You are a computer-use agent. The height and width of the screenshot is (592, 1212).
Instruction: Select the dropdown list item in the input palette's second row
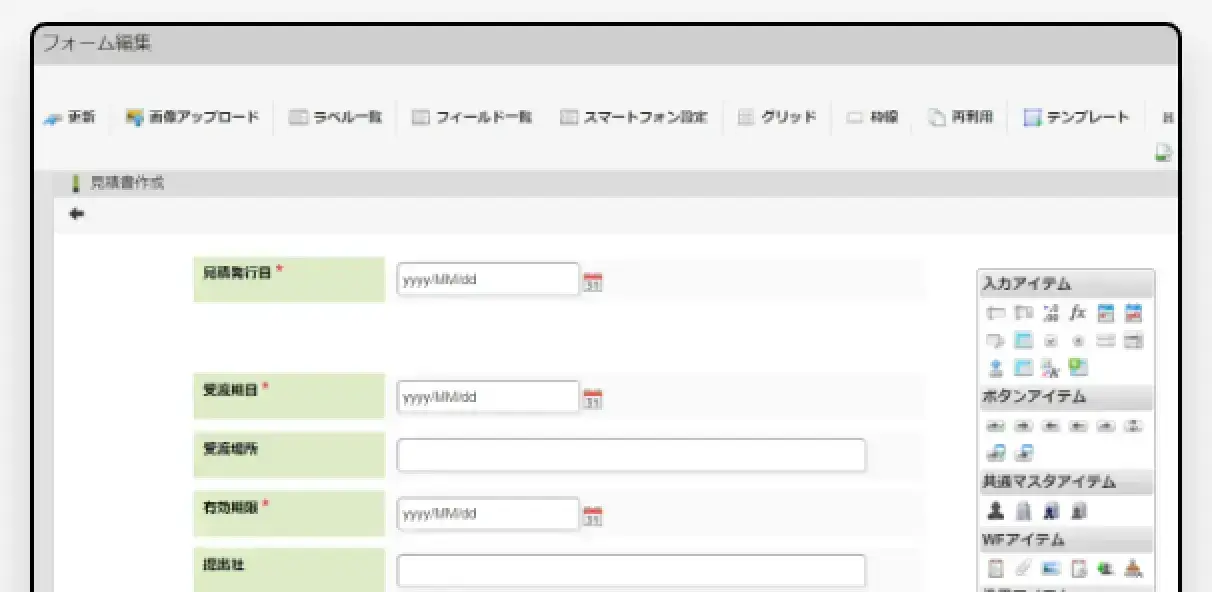1133,341
